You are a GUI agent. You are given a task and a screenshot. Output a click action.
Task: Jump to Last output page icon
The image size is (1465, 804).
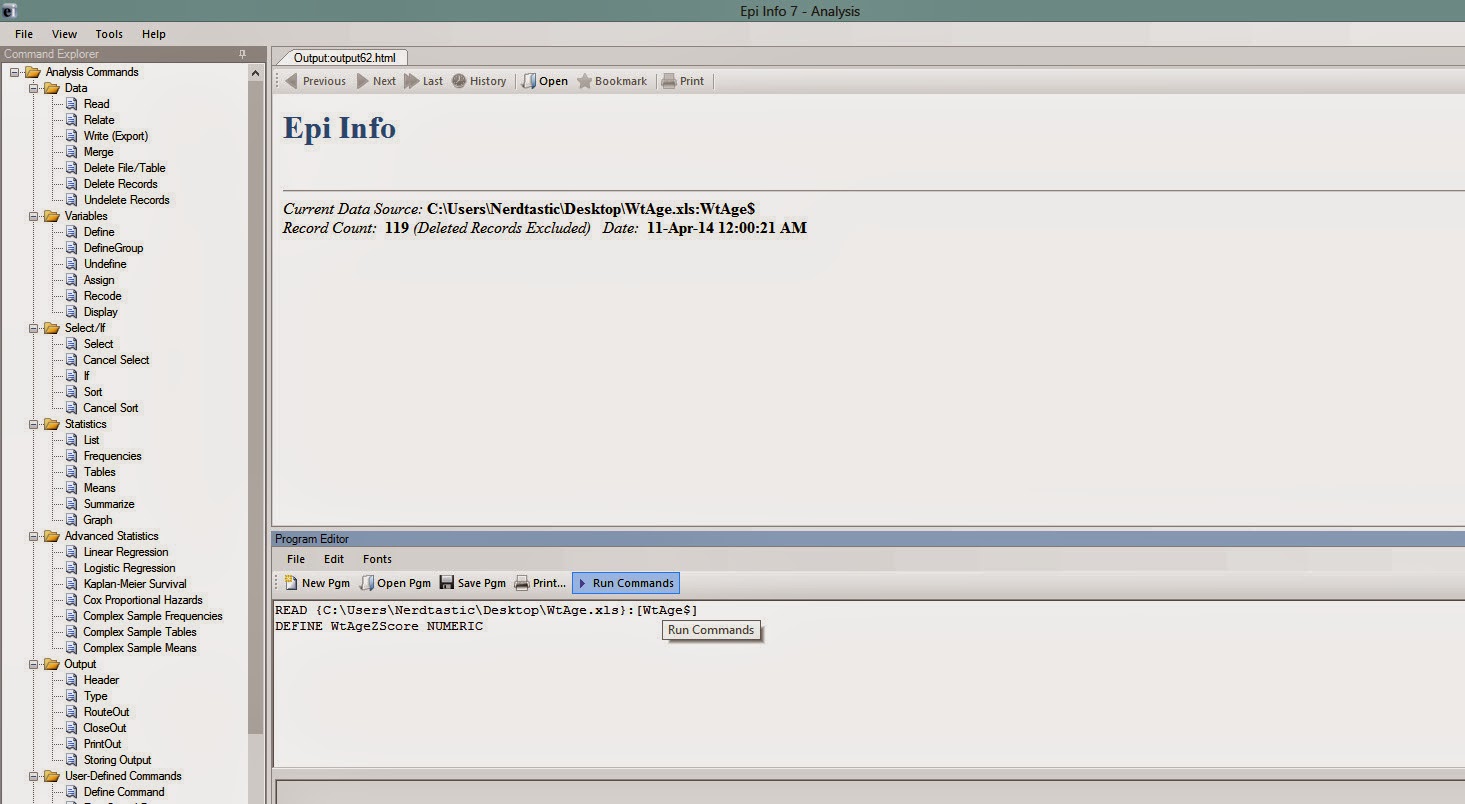pos(411,81)
